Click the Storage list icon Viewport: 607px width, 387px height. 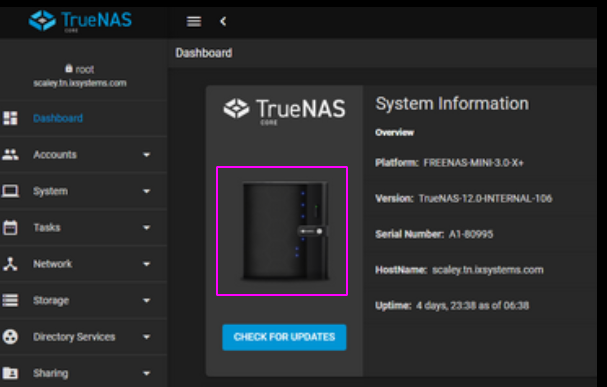pos(10,300)
